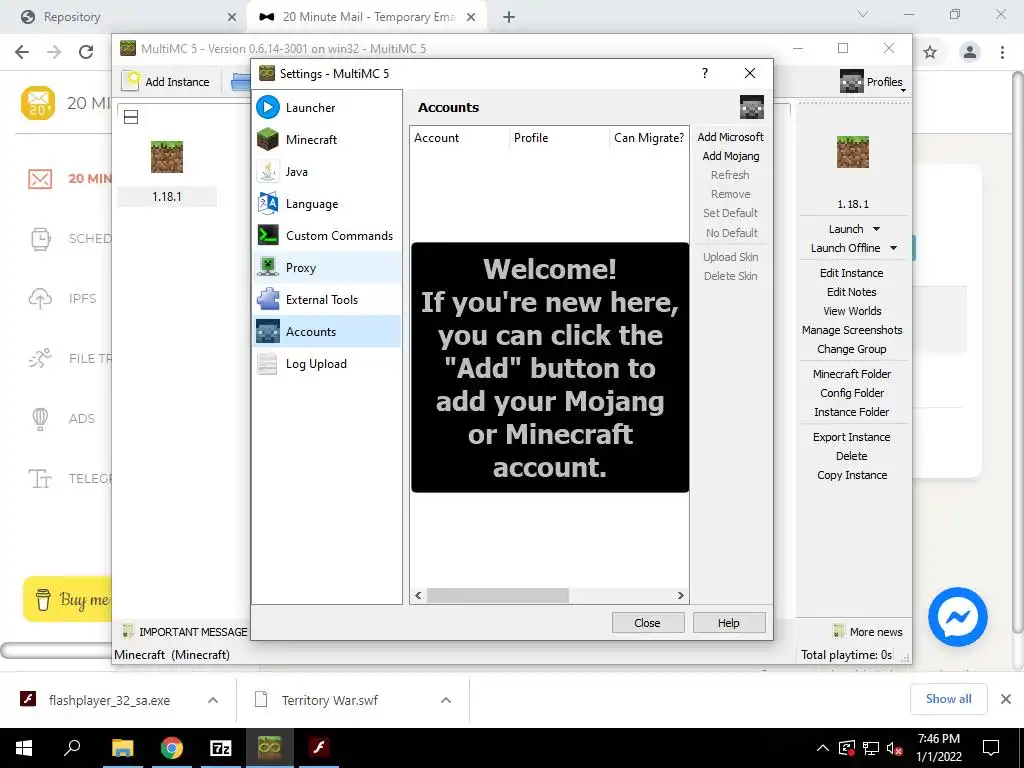Open the External Tools settings page
Image resolution: width=1024 pixels, height=768 pixels.
click(x=327, y=300)
